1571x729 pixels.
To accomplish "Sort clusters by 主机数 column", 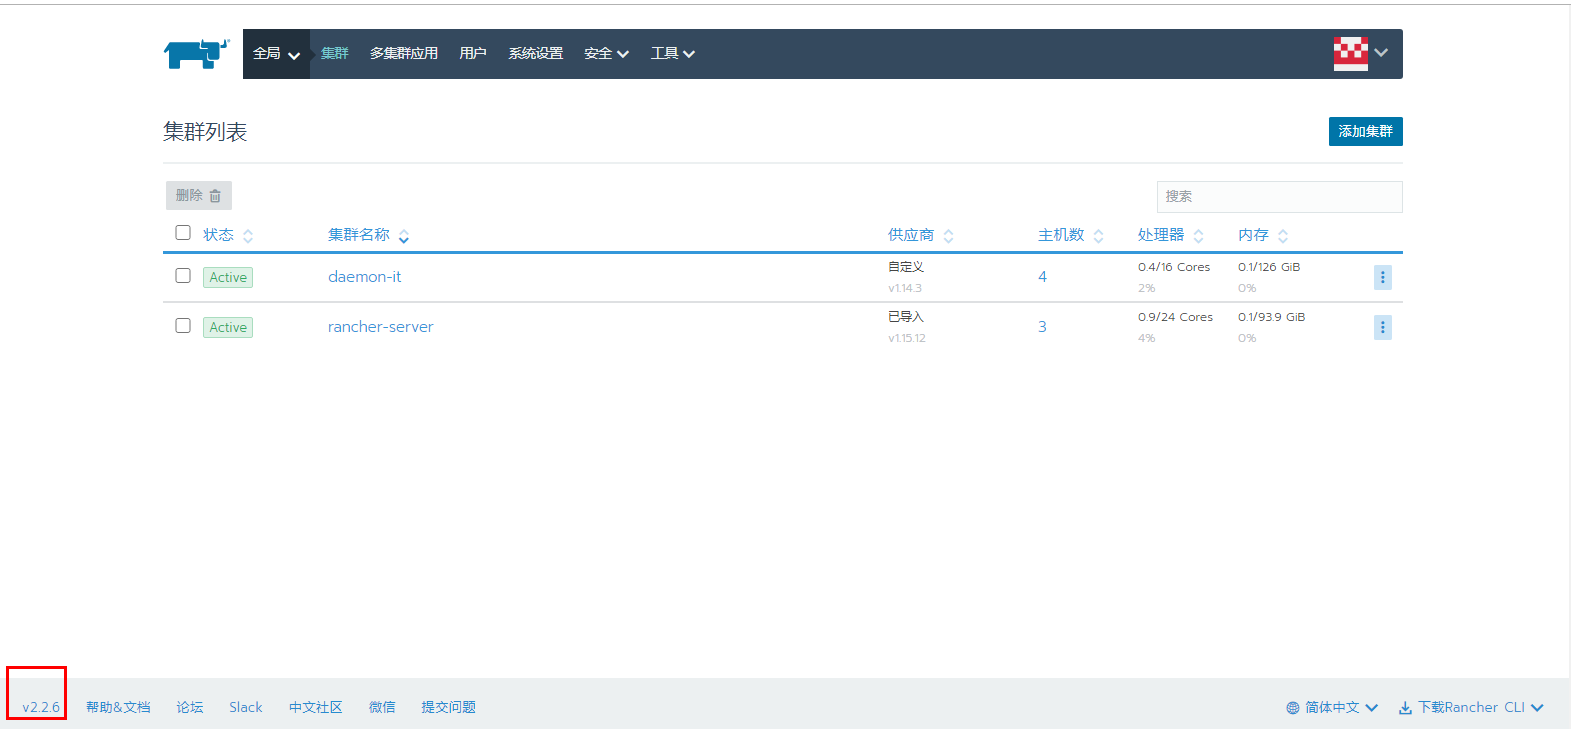I will (x=1070, y=235).
